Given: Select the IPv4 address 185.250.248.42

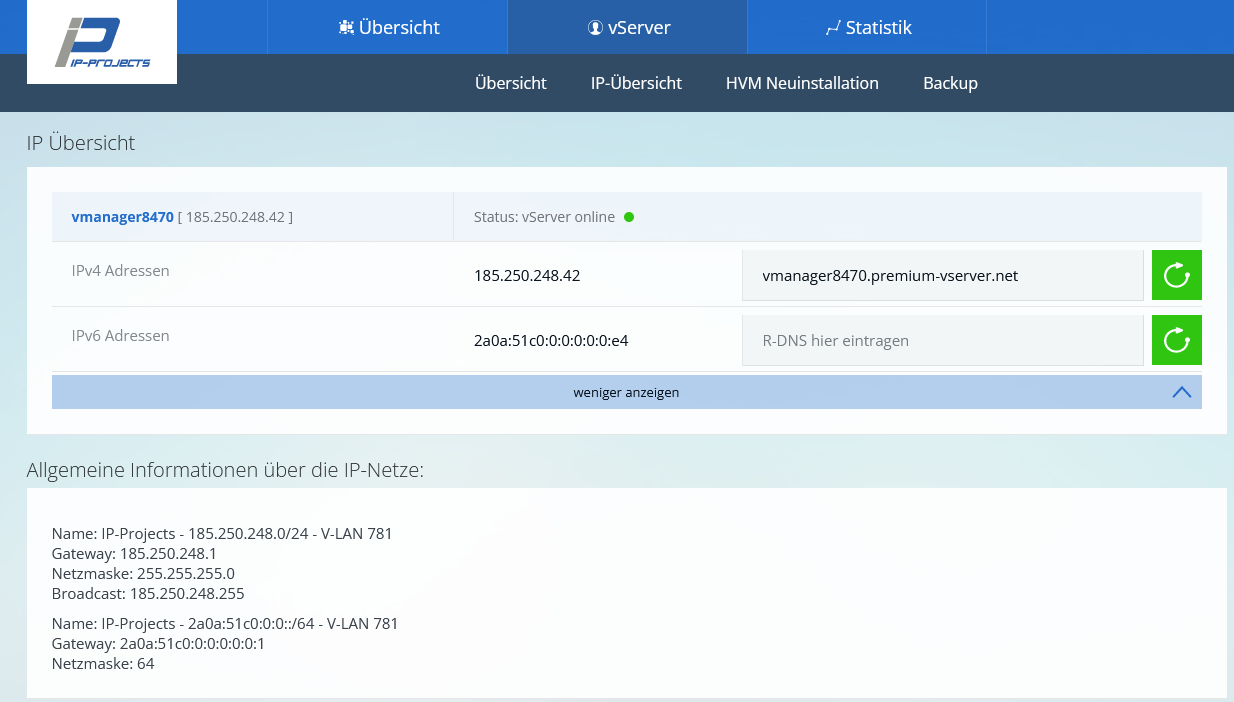Looking at the screenshot, I should click(527, 275).
